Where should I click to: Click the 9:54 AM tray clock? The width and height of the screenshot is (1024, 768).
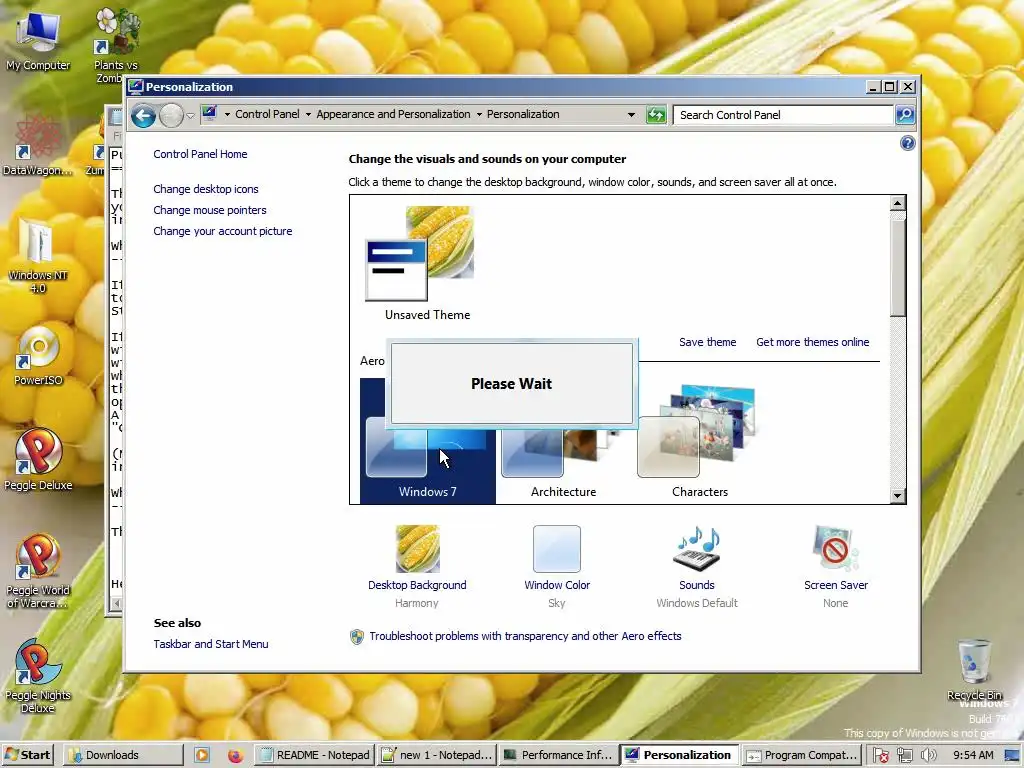[973, 755]
